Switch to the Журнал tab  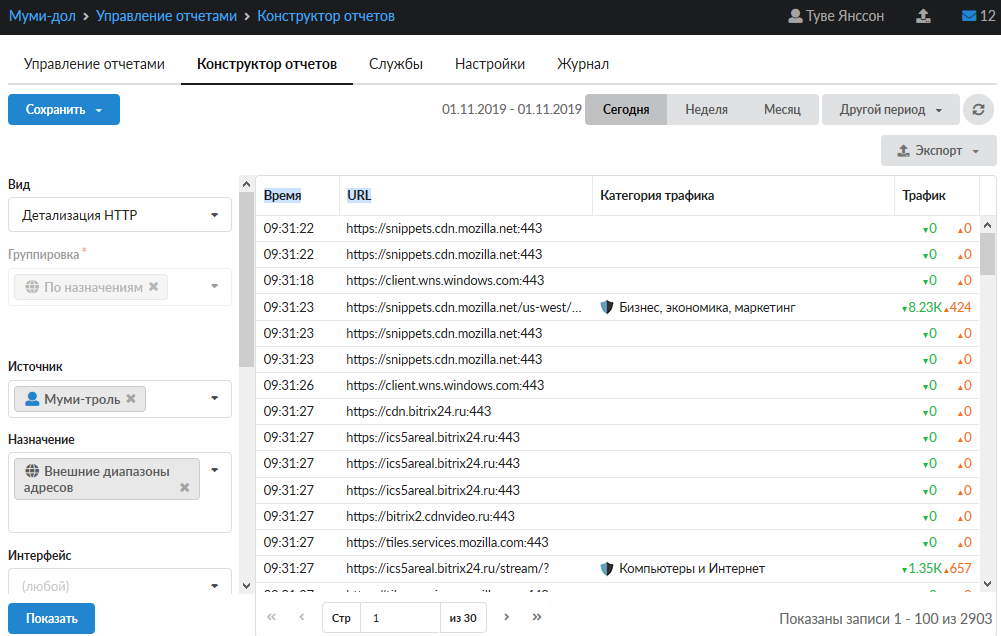[583, 64]
